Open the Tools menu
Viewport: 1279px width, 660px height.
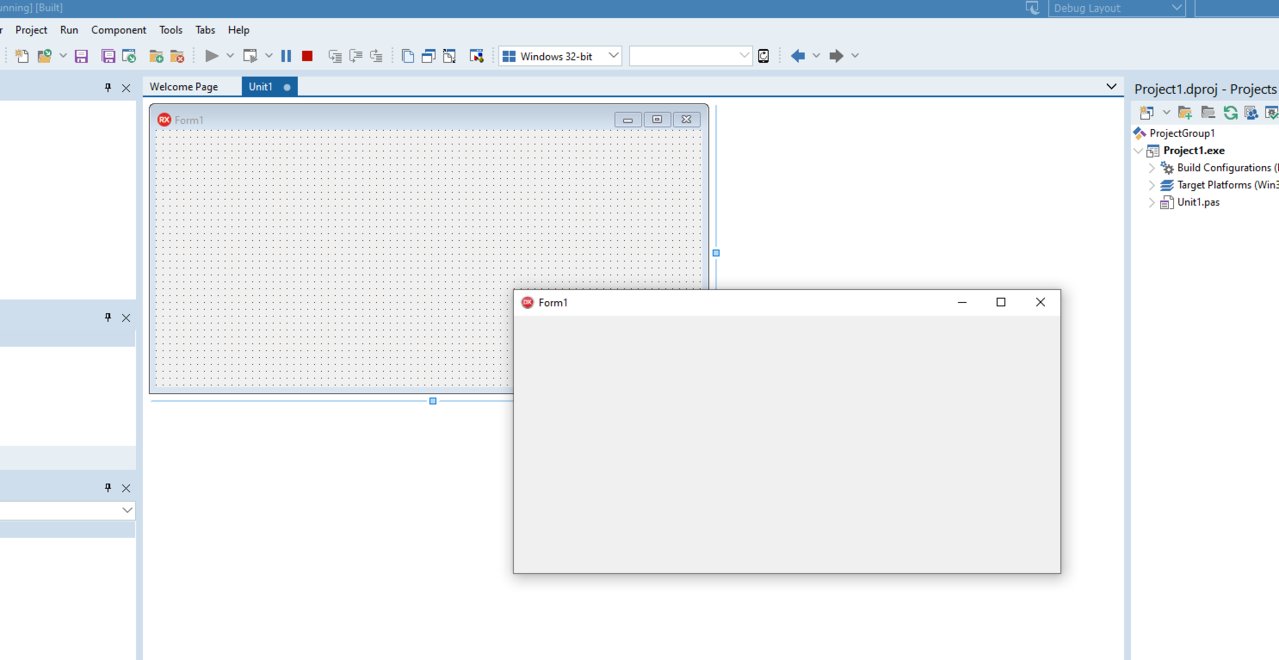(171, 30)
